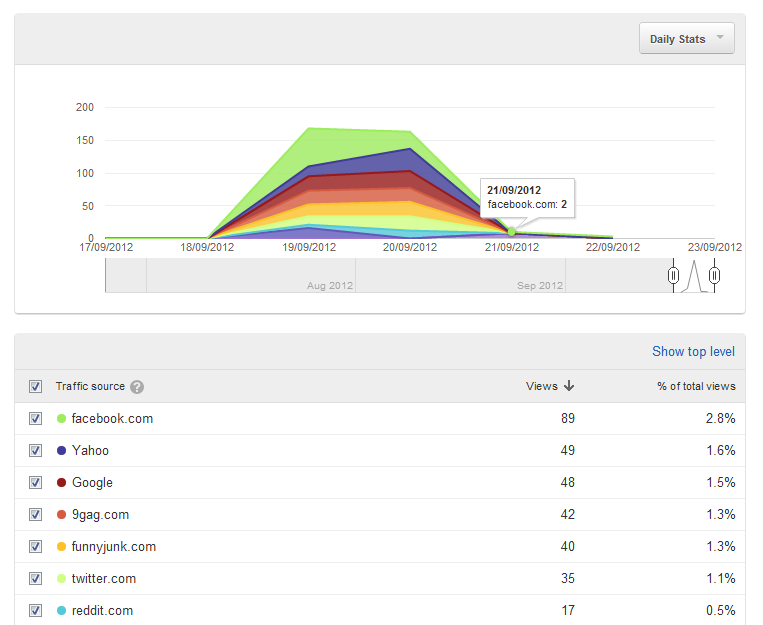Click the reddit.com traffic source name
This screenshot has height=625, width=763.
pos(103,610)
